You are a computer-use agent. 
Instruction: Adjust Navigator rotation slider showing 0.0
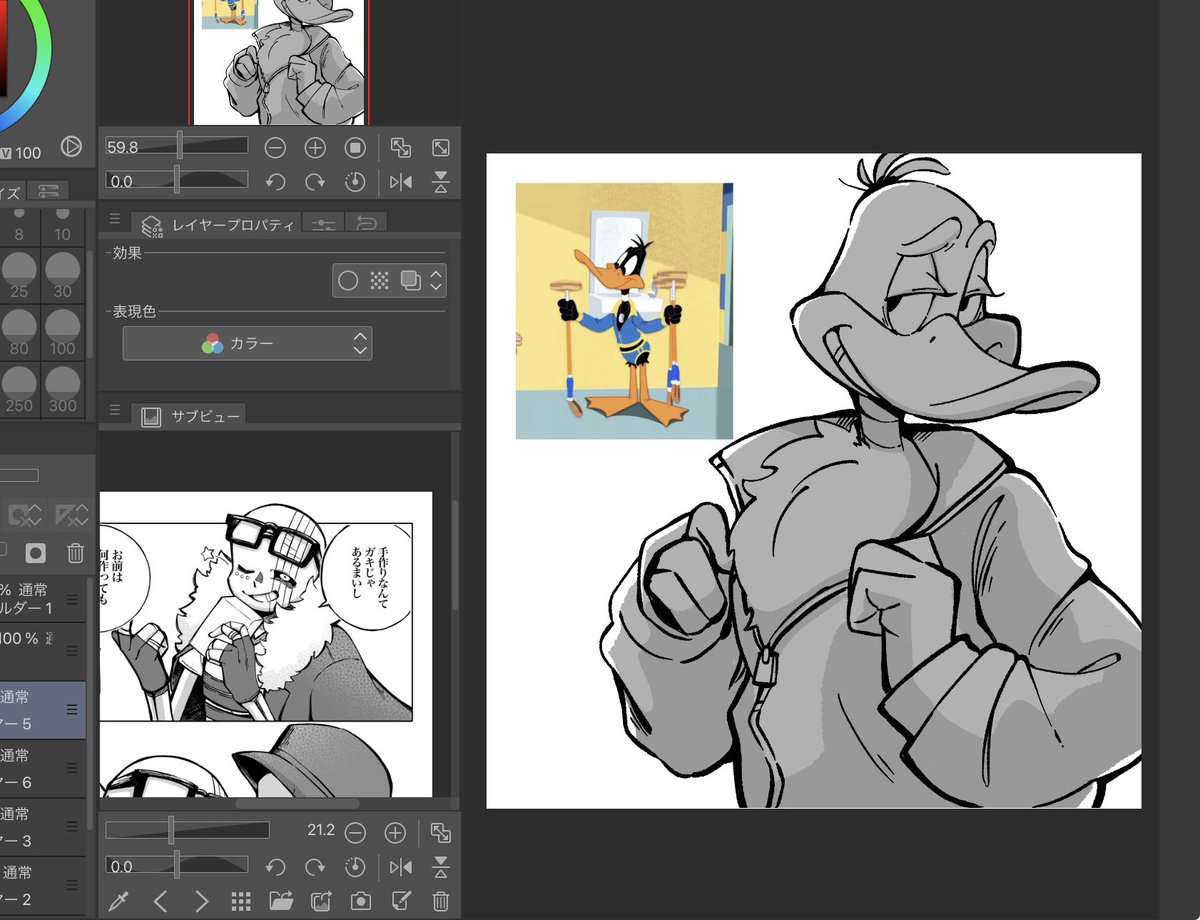(177, 181)
